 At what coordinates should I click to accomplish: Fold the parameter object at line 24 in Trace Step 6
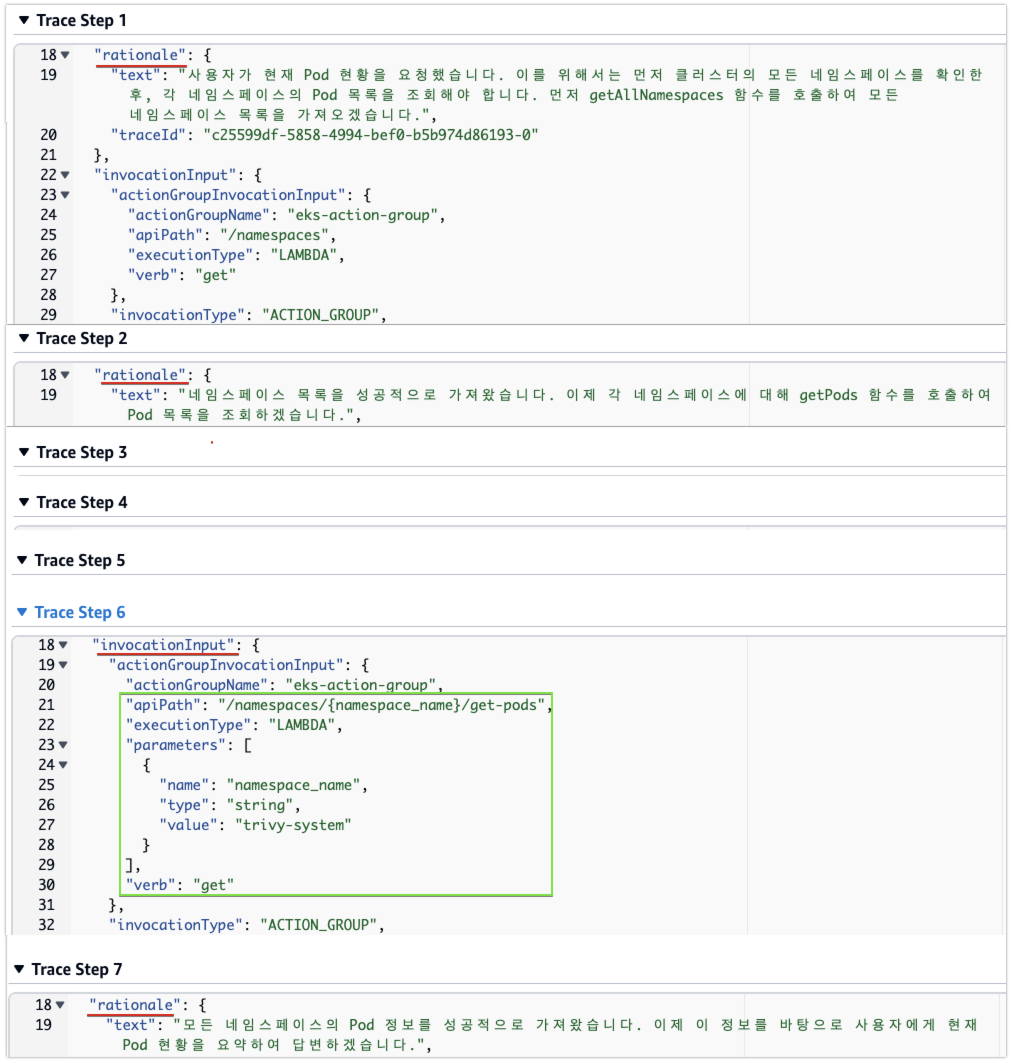(x=63, y=765)
